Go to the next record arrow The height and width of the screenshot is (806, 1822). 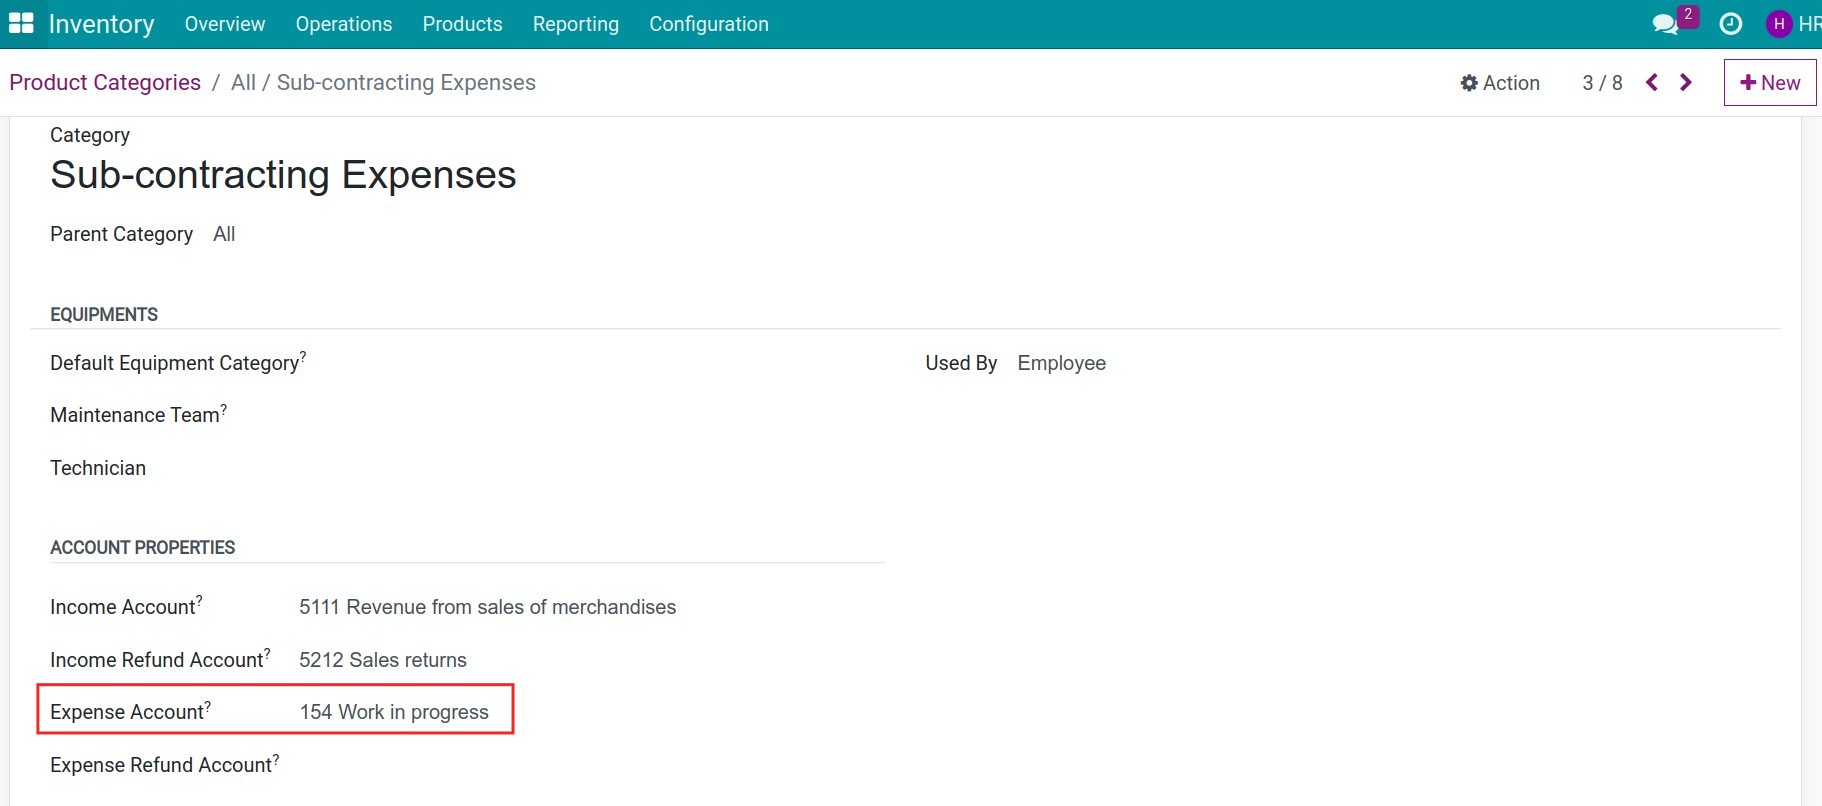(1686, 83)
